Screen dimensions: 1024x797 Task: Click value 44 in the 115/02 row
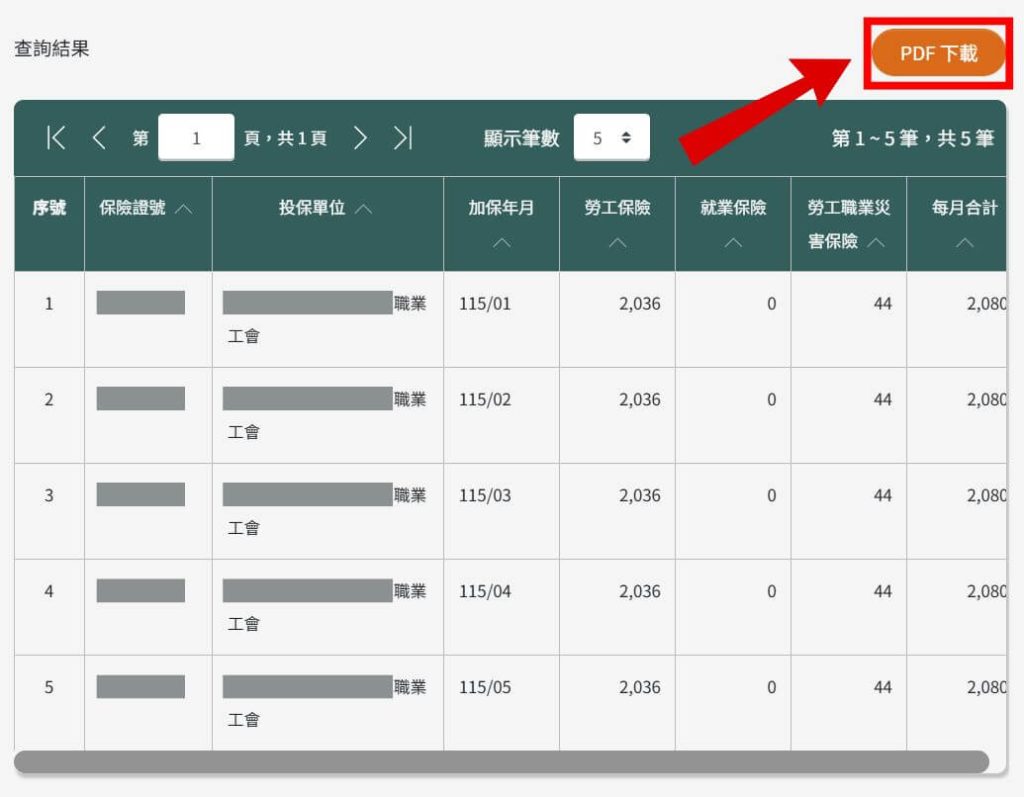(882, 400)
